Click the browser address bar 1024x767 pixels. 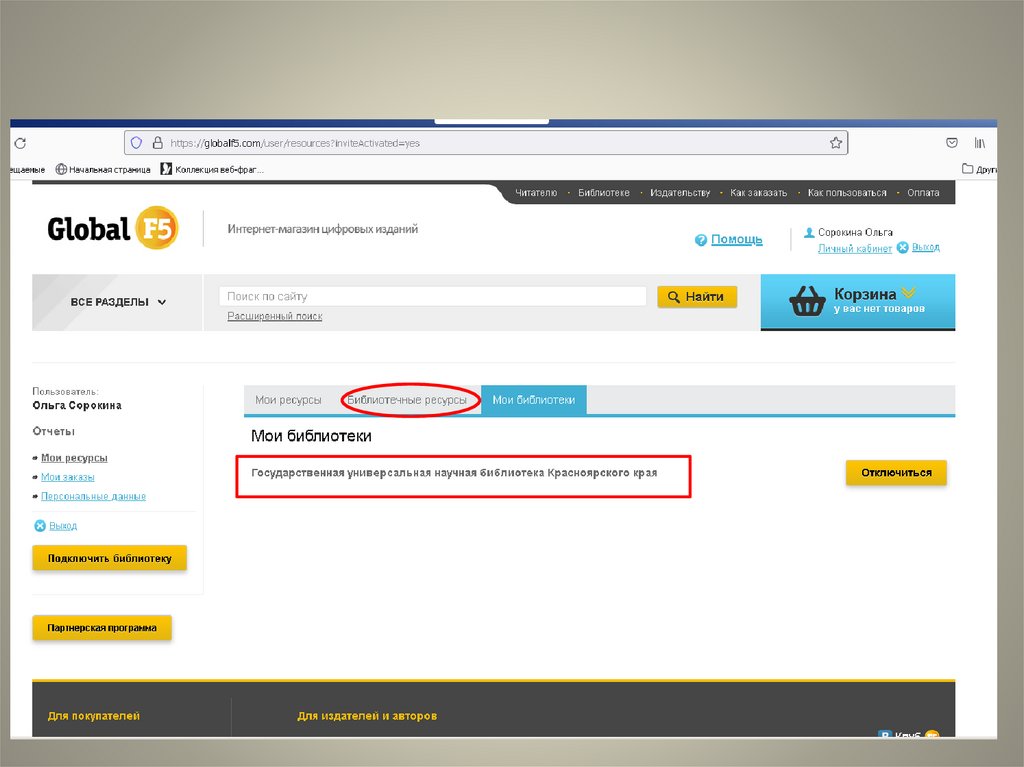tap(486, 142)
